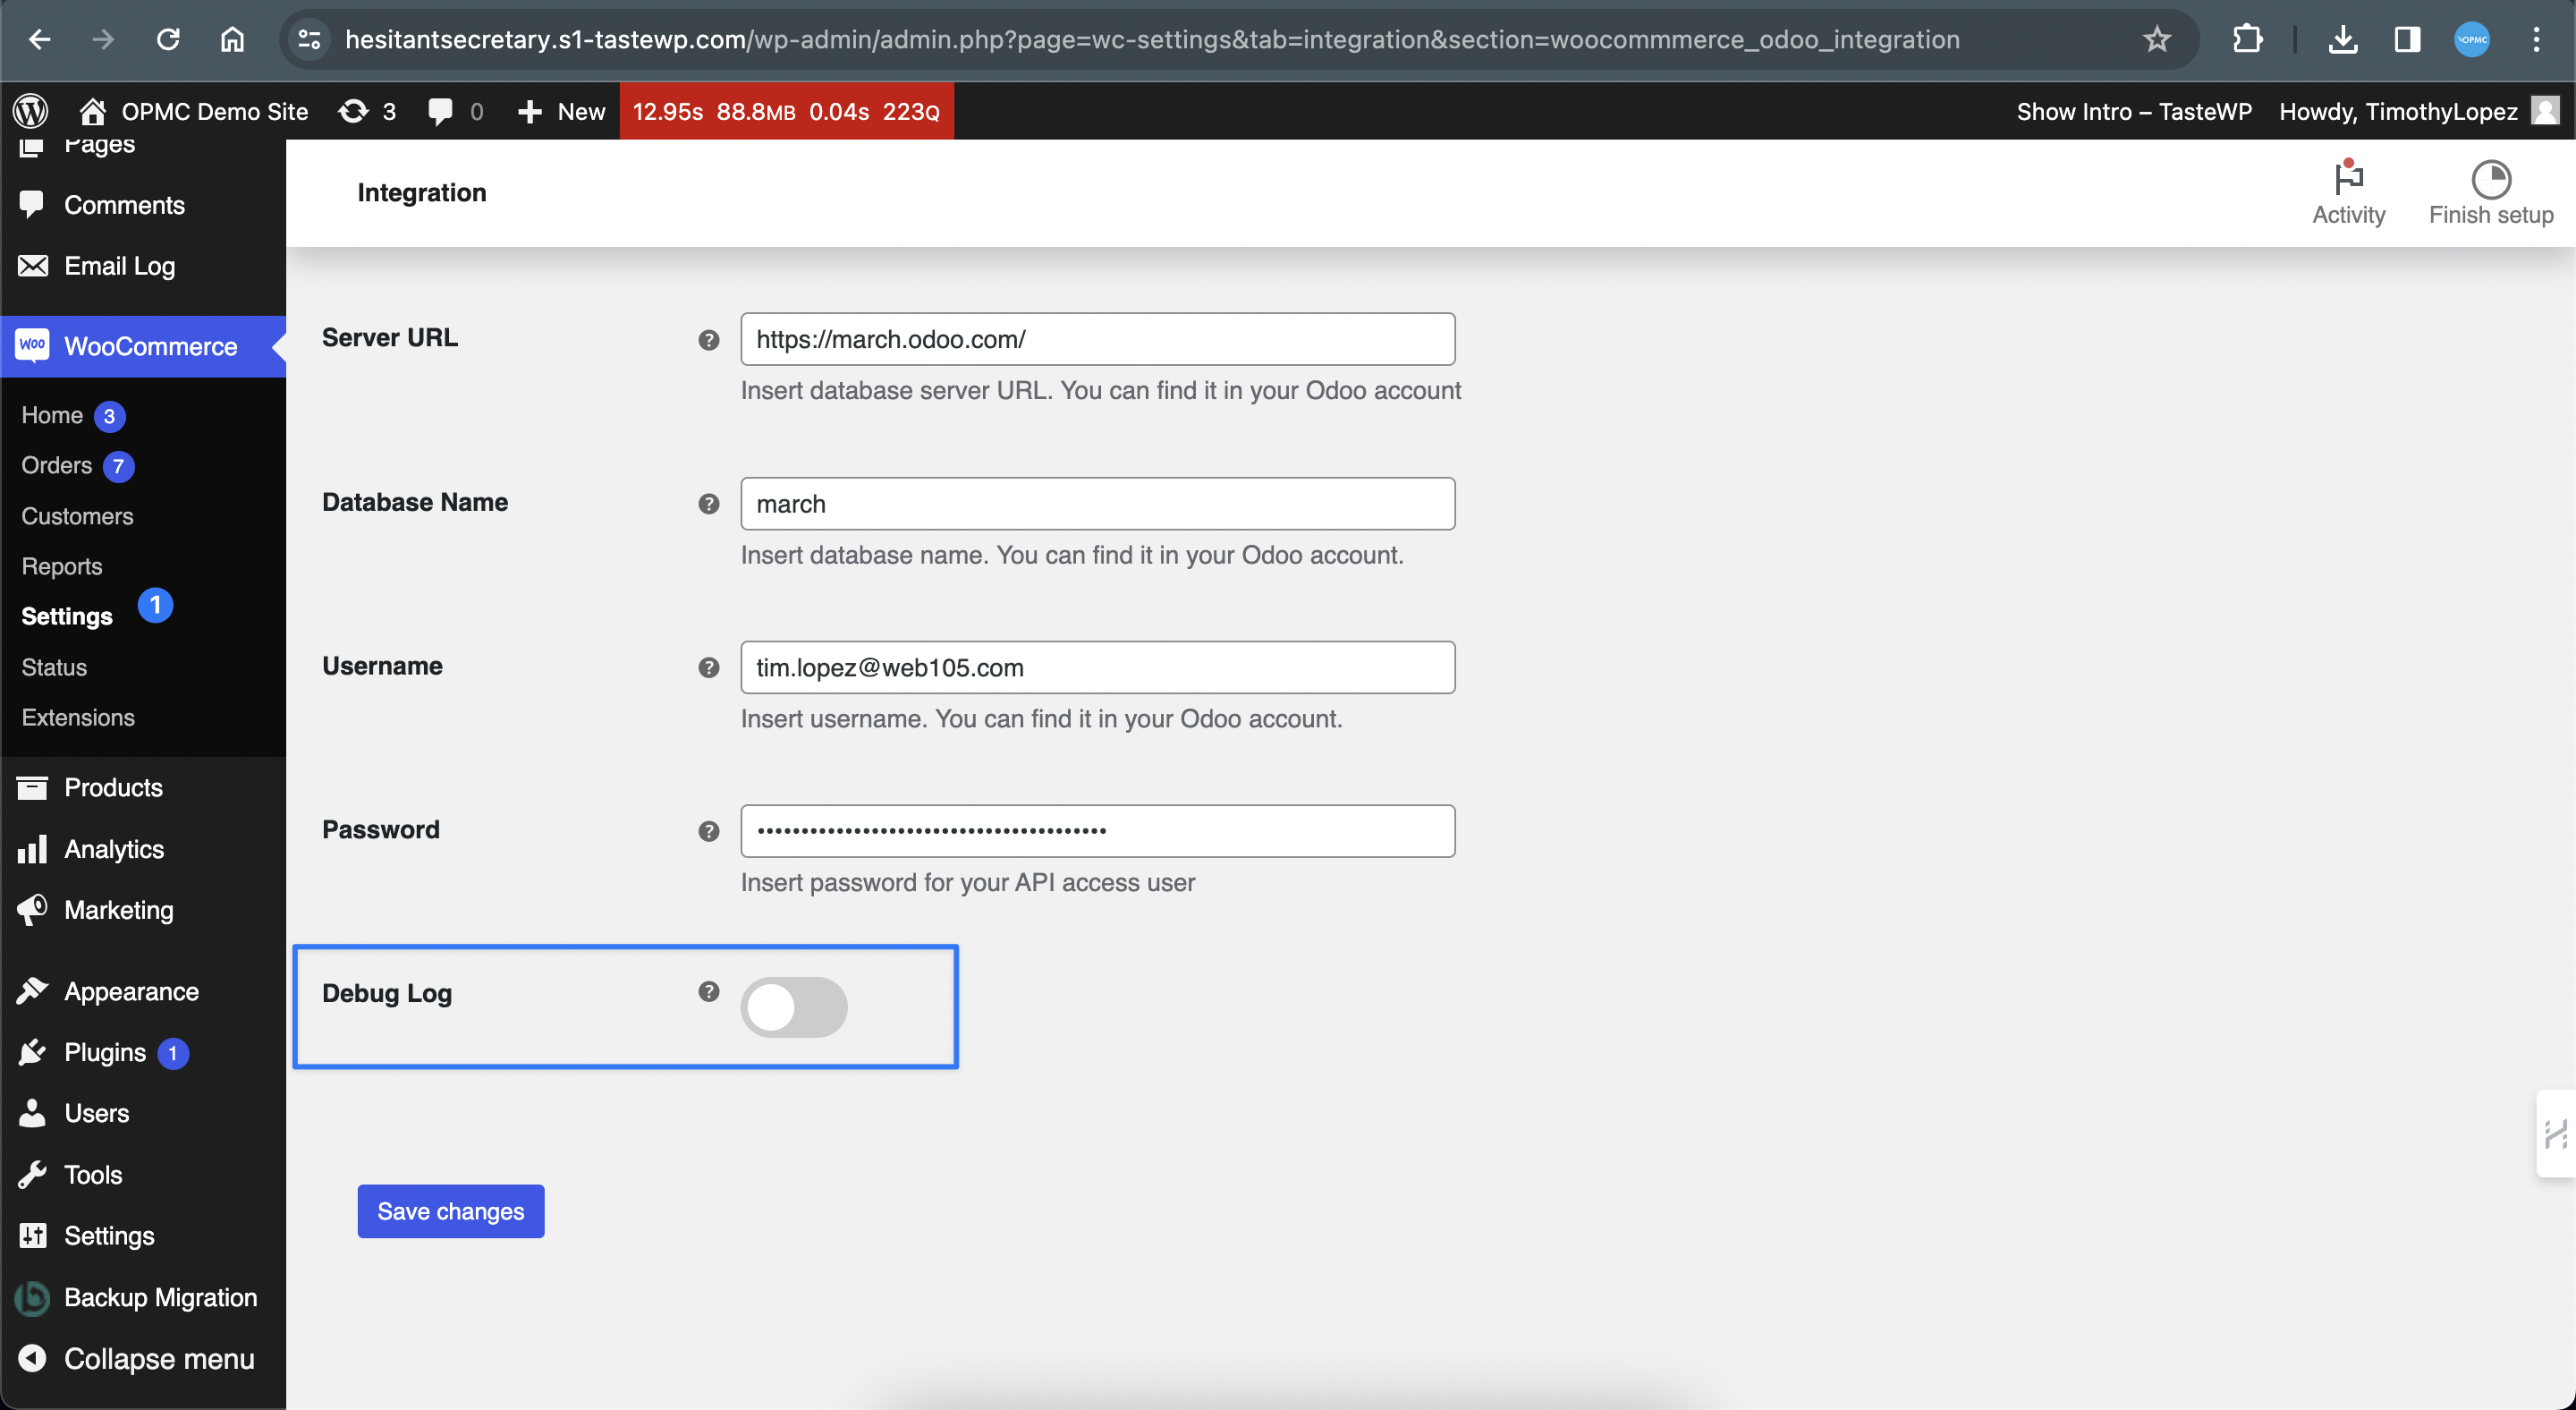Open Tools in sidebar
The height and width of the screenshot is (1410, 2576).
pos(143,1175)
